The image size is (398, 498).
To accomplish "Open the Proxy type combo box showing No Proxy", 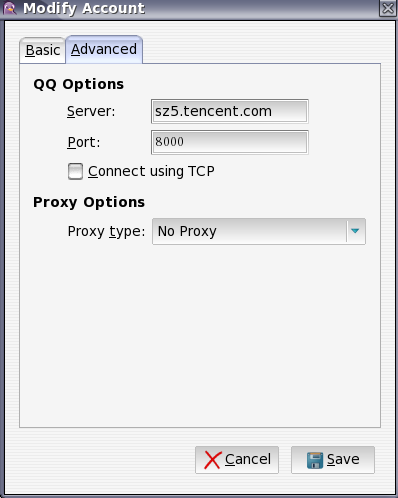I will [x=259, y=231].
